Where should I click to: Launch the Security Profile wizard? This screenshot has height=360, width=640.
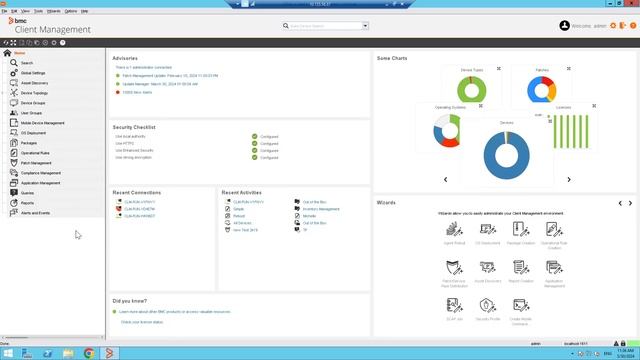click(488, 306)
